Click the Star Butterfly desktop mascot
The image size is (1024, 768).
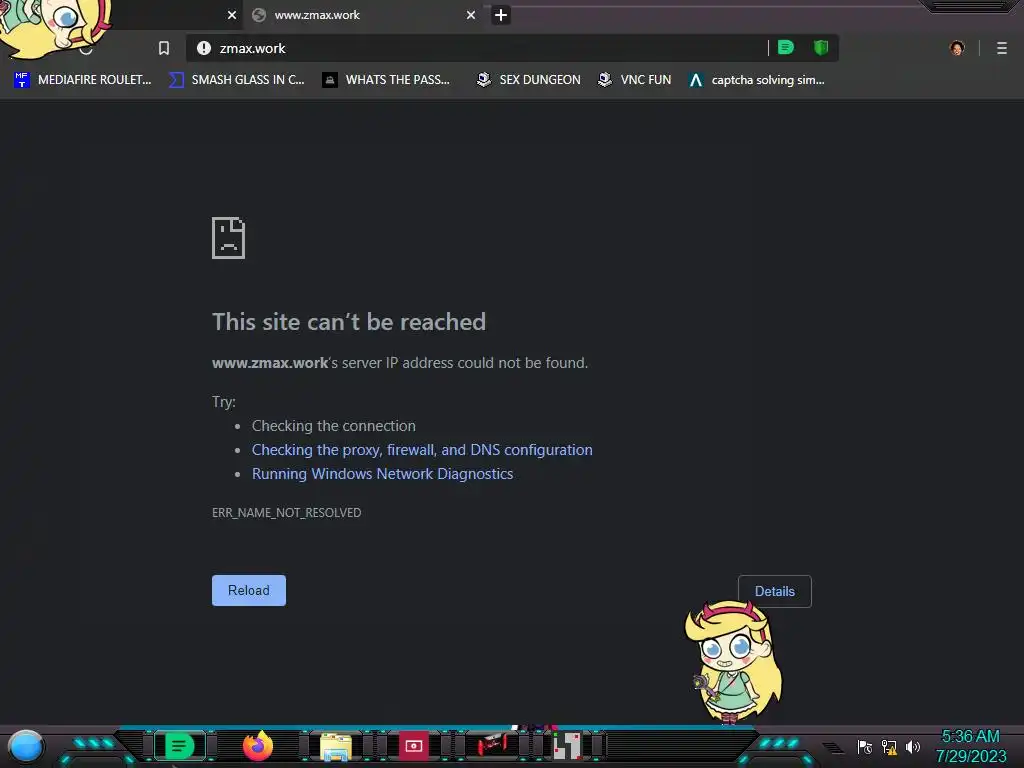point(733,661)
